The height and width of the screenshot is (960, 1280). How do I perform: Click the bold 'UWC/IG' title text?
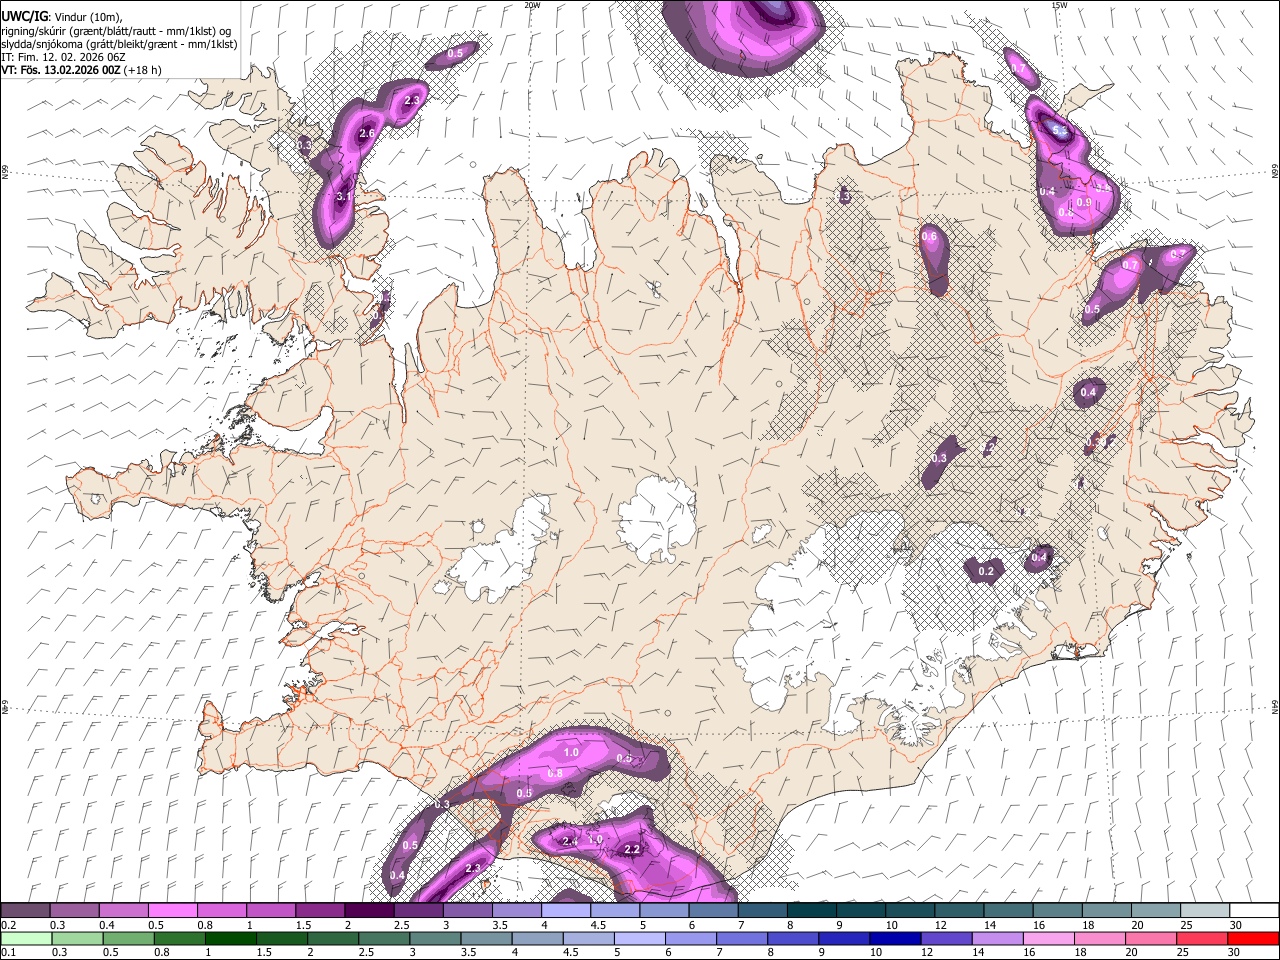tap(23, 15)
